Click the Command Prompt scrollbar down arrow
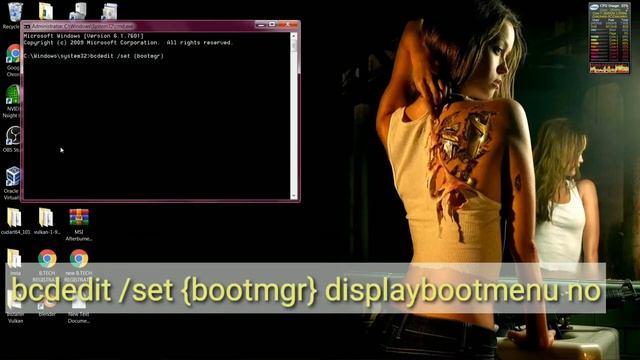 coord(294,196)
